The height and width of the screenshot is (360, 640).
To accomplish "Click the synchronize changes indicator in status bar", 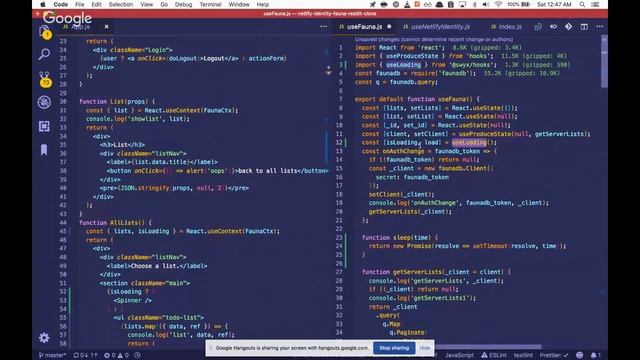I will pyautogui.click(x=85, y=356).
